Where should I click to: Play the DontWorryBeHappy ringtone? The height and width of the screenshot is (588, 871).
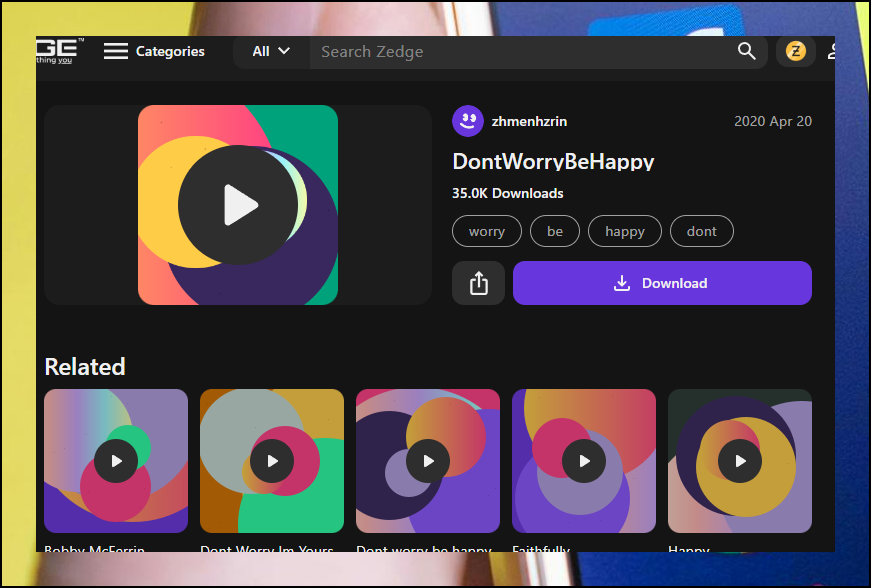point(238,205)
